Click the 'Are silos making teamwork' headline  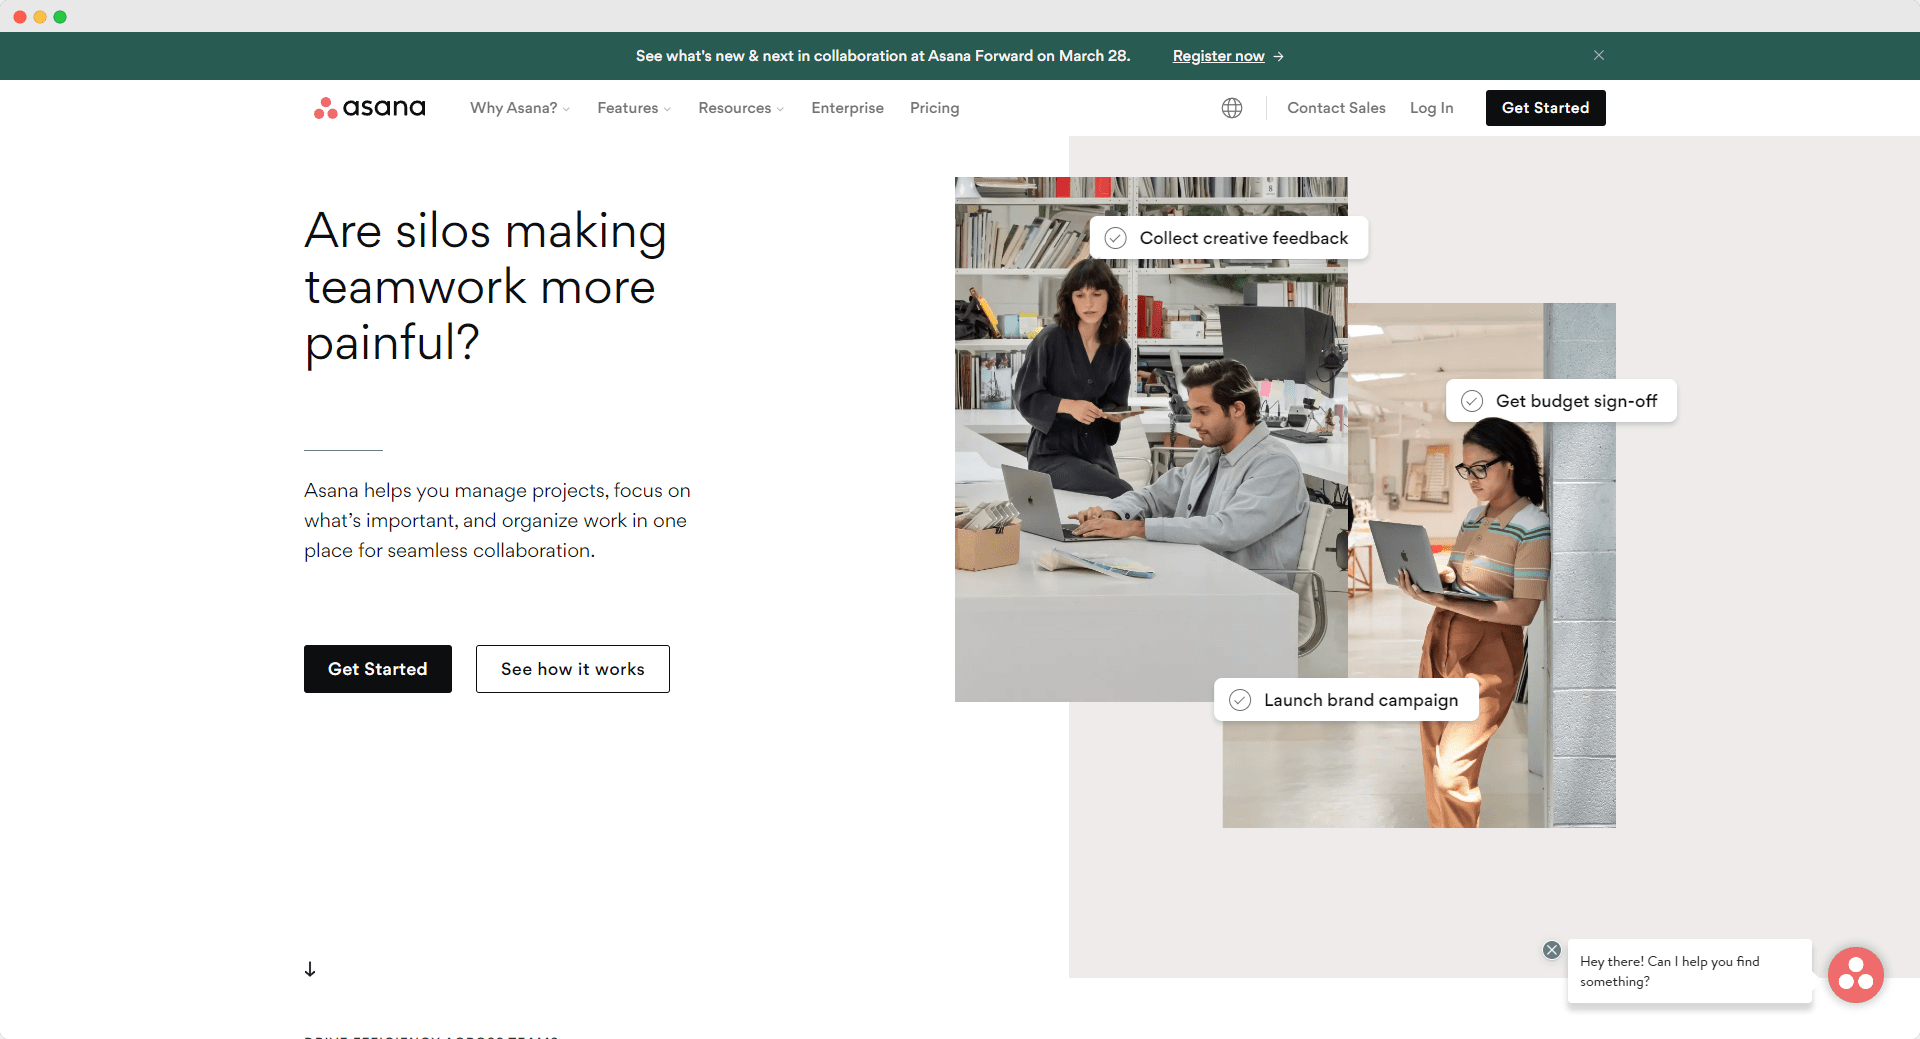[486, 286]
